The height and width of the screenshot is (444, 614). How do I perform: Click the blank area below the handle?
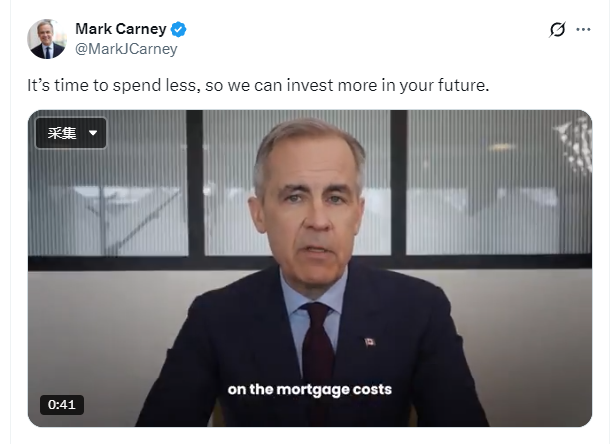313,65
